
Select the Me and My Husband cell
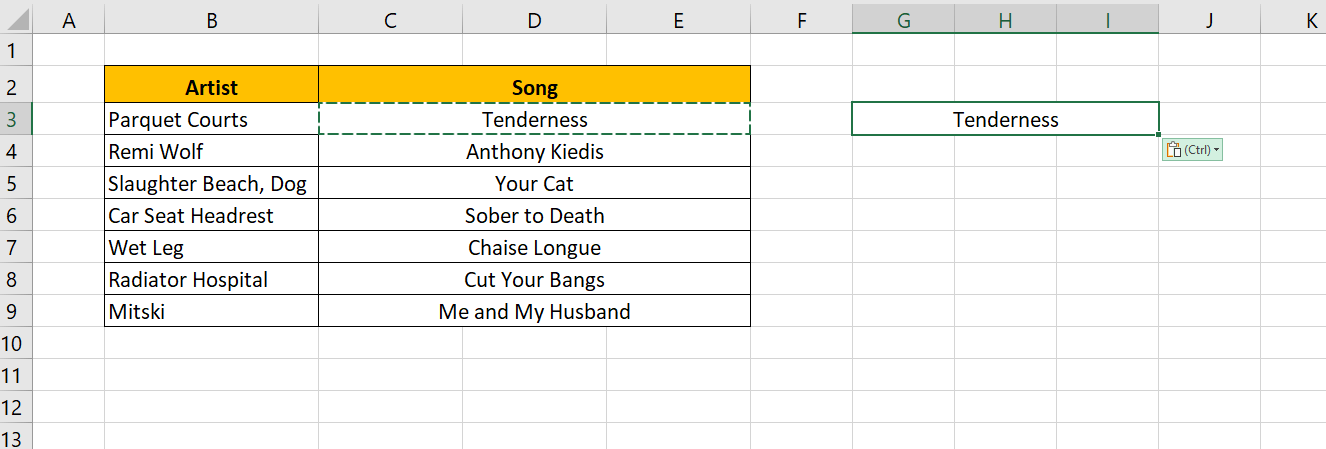point(534,312)
